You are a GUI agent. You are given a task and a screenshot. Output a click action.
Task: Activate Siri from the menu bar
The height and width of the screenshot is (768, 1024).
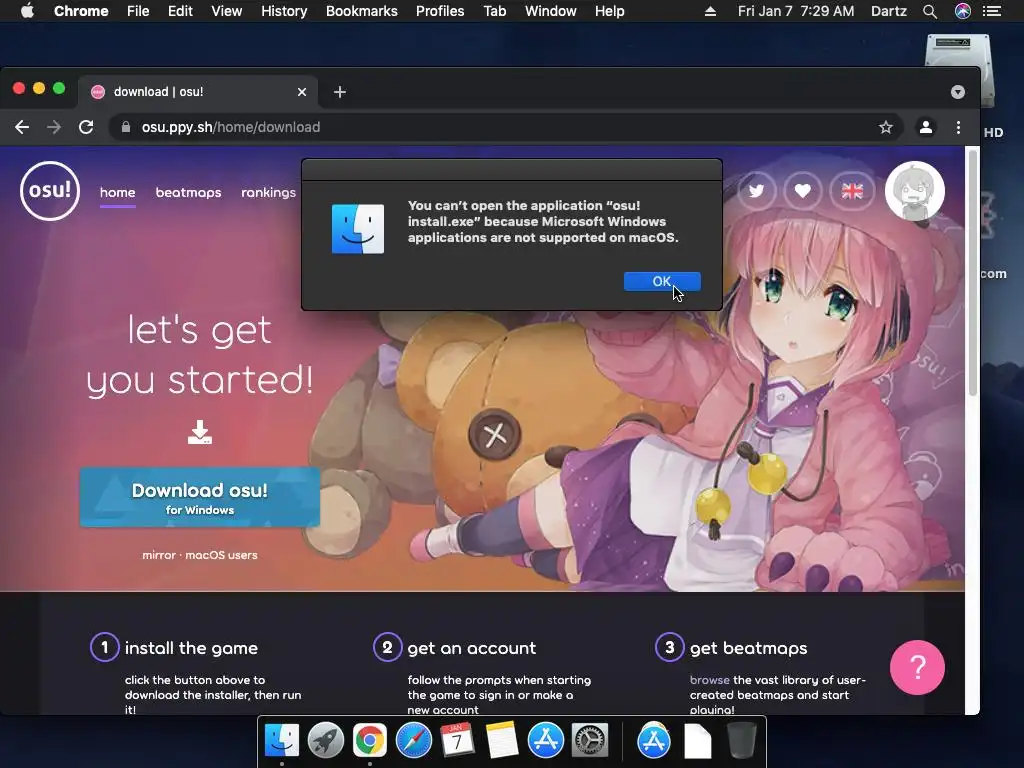pos(963,11)
